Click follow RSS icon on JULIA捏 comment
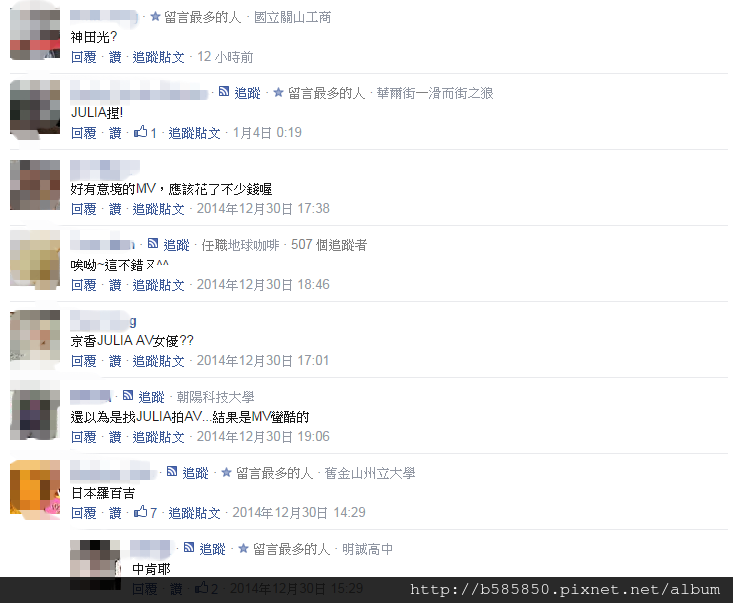The width and height of the screenshot is (733, 603). click(224, 92)
